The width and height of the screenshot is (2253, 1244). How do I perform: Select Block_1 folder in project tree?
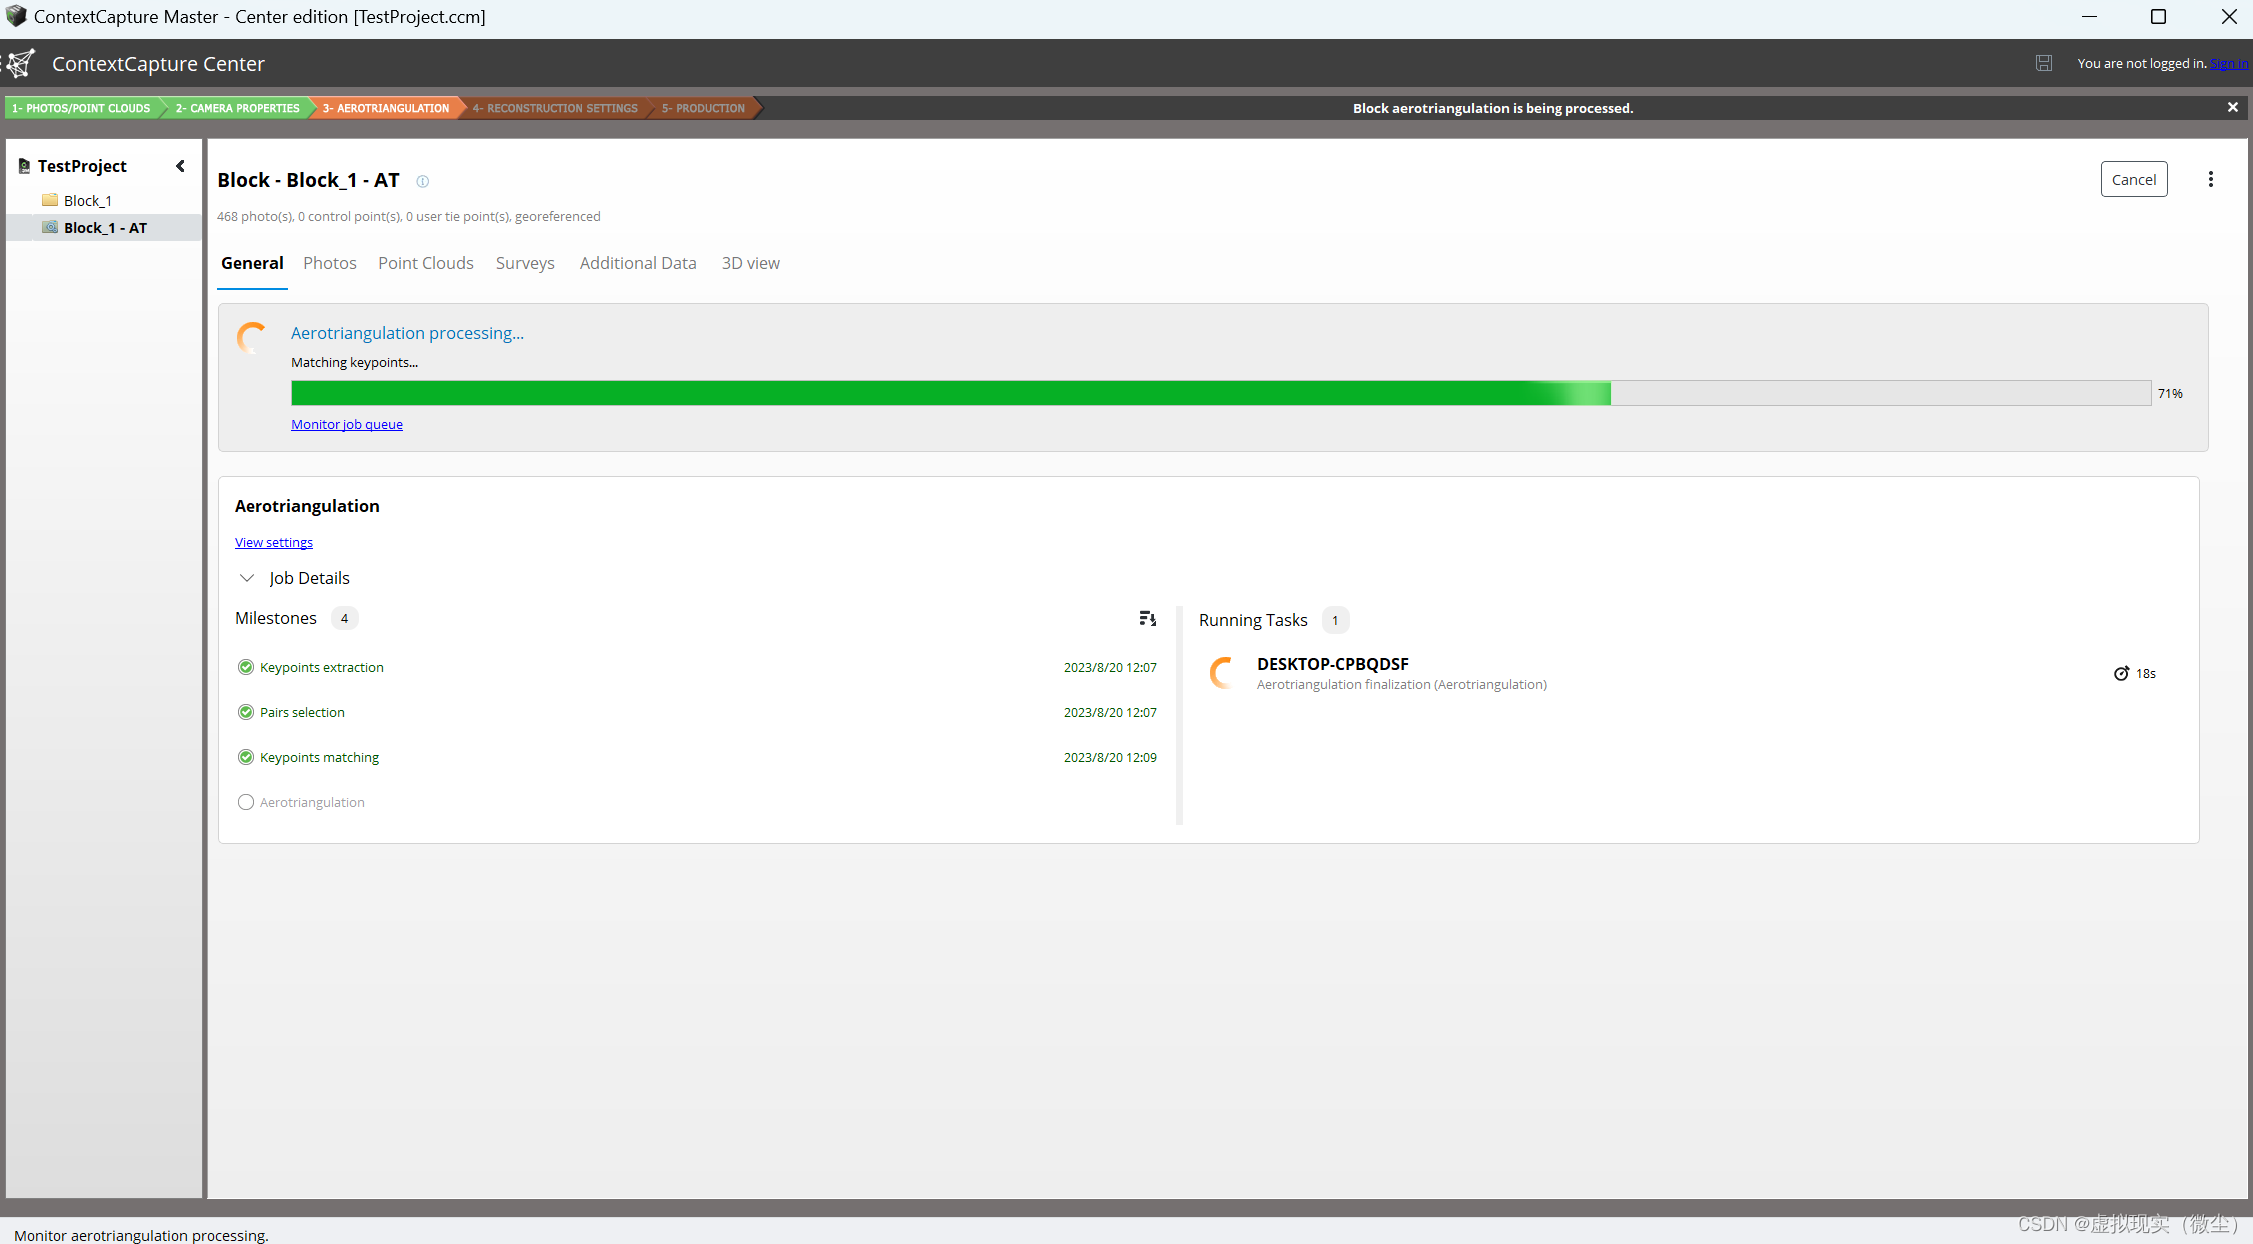pyautogui.click(x=87, y=201)
